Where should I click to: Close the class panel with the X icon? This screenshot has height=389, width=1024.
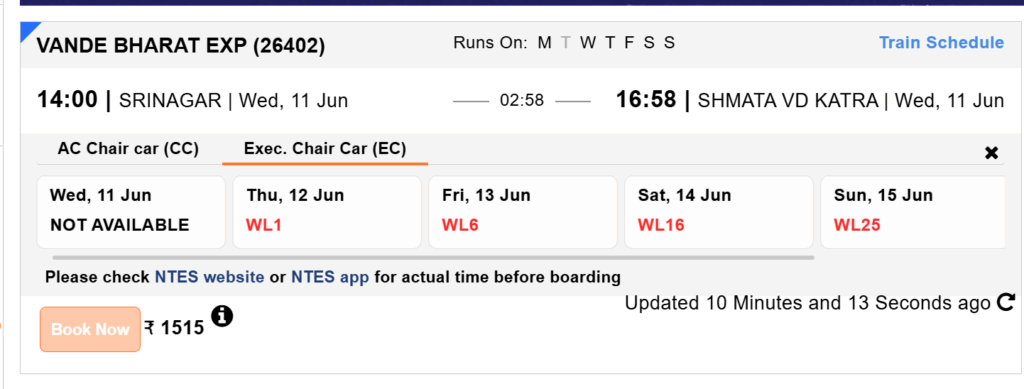991,153
